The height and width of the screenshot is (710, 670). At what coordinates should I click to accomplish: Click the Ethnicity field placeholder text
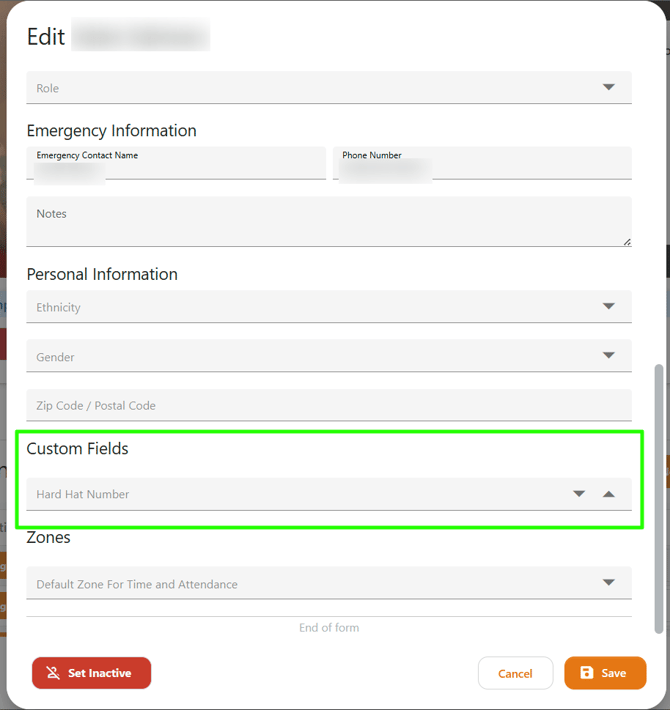59,307
